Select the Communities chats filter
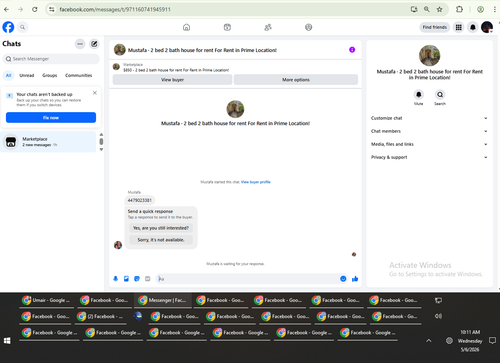The image size is (500, 363). click(79, 75)
